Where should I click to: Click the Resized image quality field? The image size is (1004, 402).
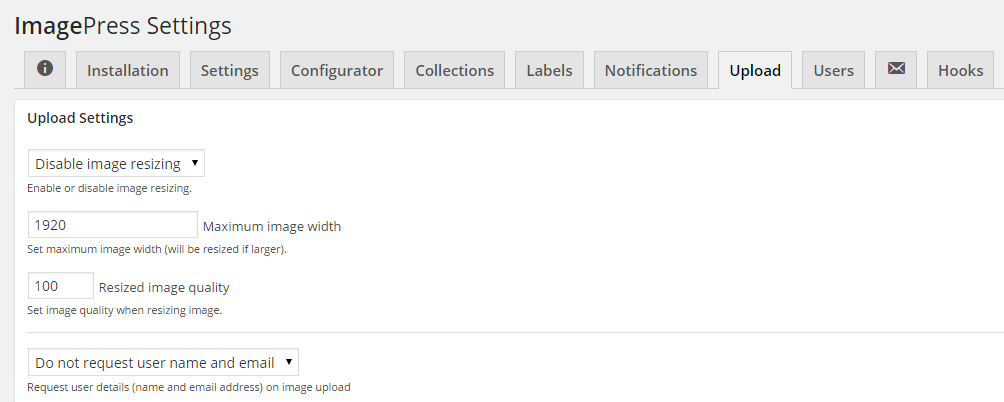[x=61, y=285]
